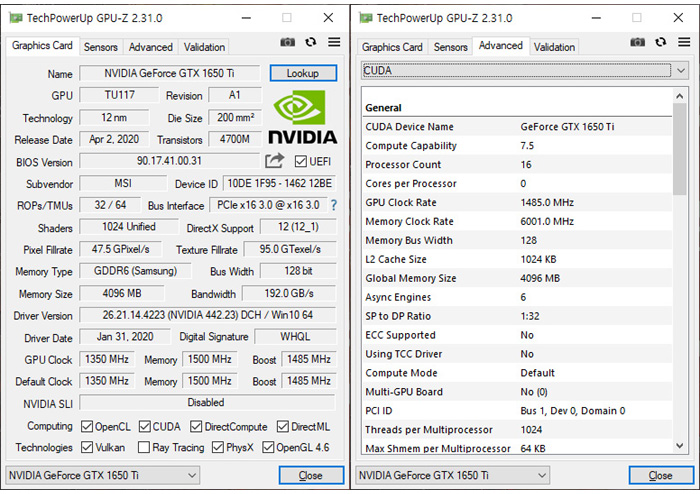Click Close button in left window
The width and height of the screenshot is (700, 494).
311,475
